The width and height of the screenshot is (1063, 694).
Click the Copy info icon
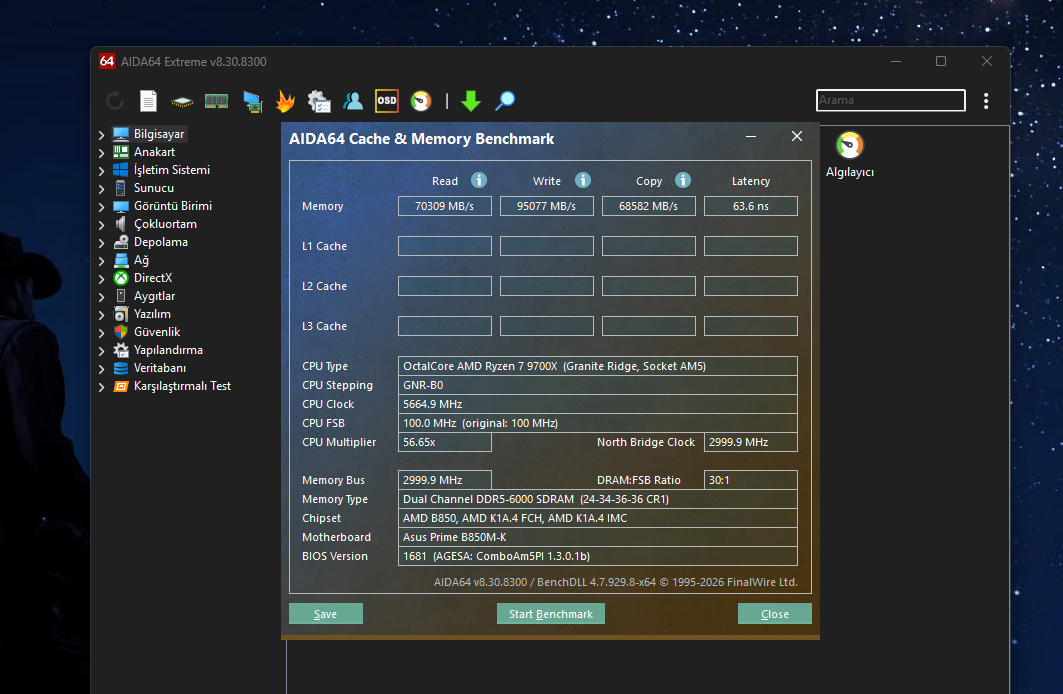(x=683, y=180)
